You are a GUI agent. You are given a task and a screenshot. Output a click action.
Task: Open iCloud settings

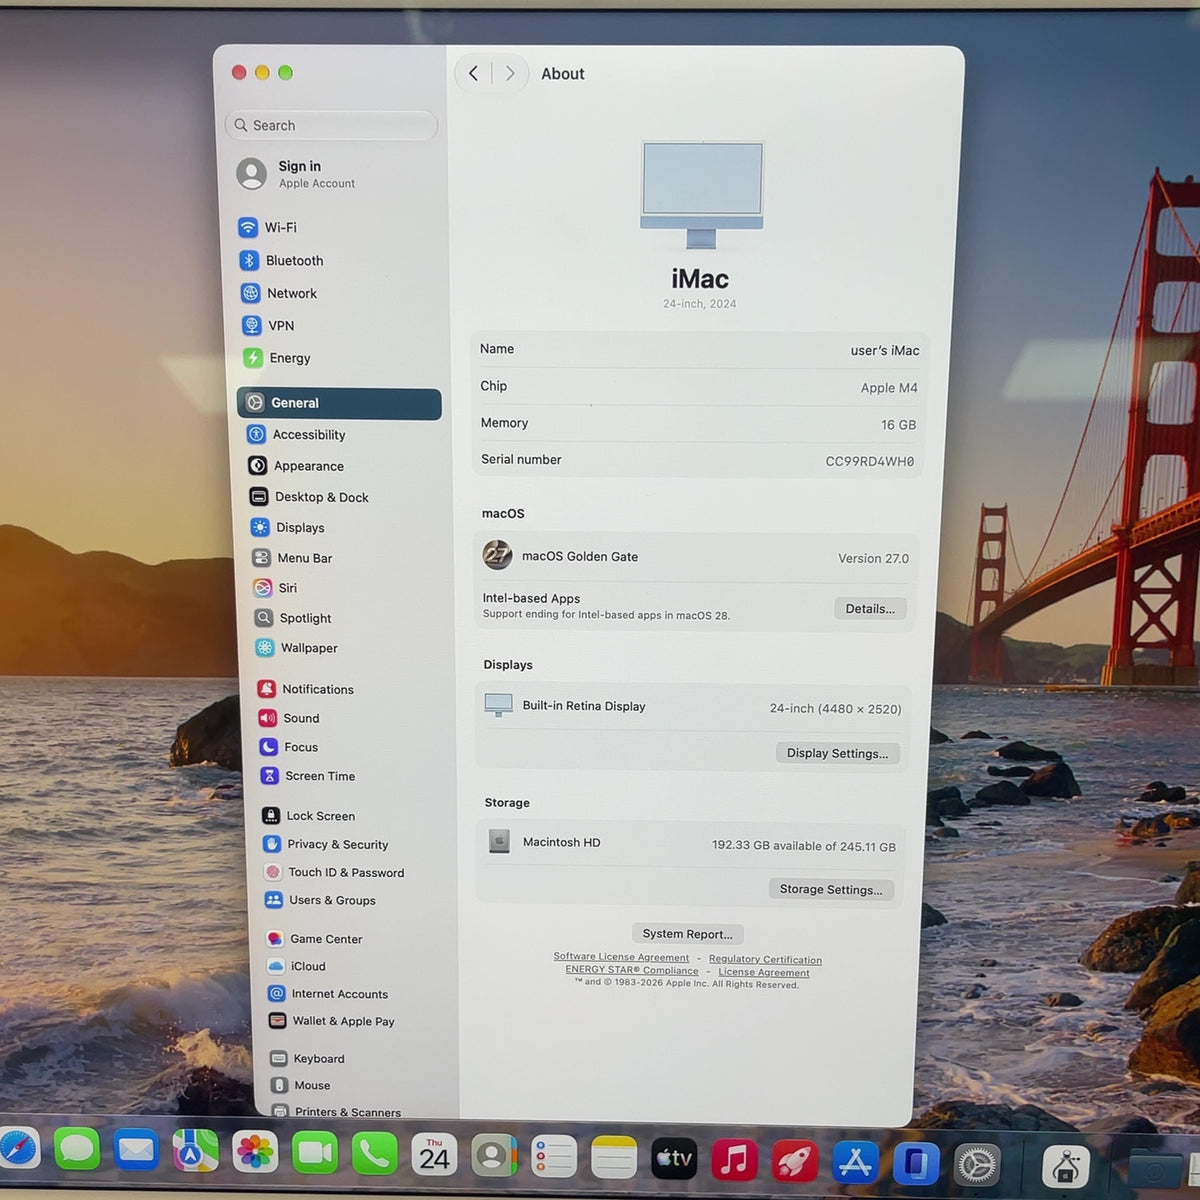(x=296, y=966)
